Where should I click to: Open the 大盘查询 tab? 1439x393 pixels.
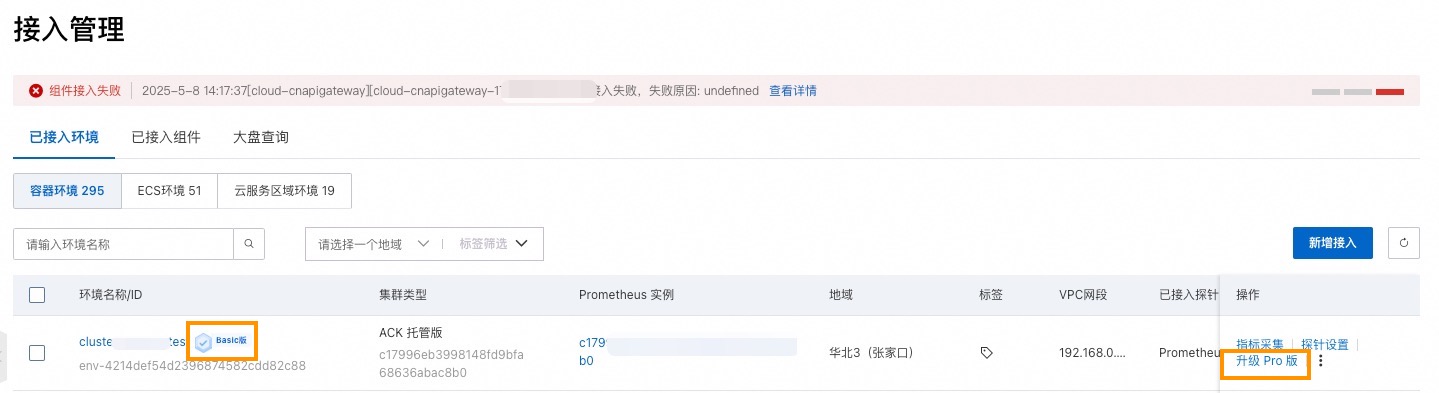click(x=260, y=137)
